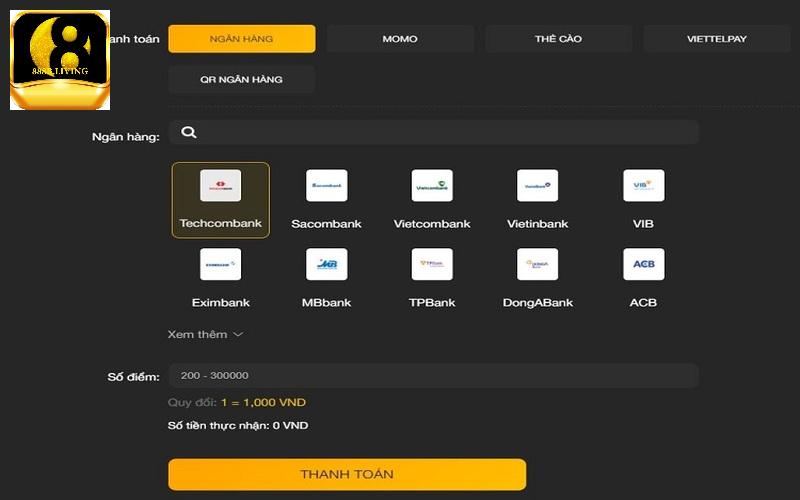
Task: Click the 888 Living logo
Action: (60, 60)
